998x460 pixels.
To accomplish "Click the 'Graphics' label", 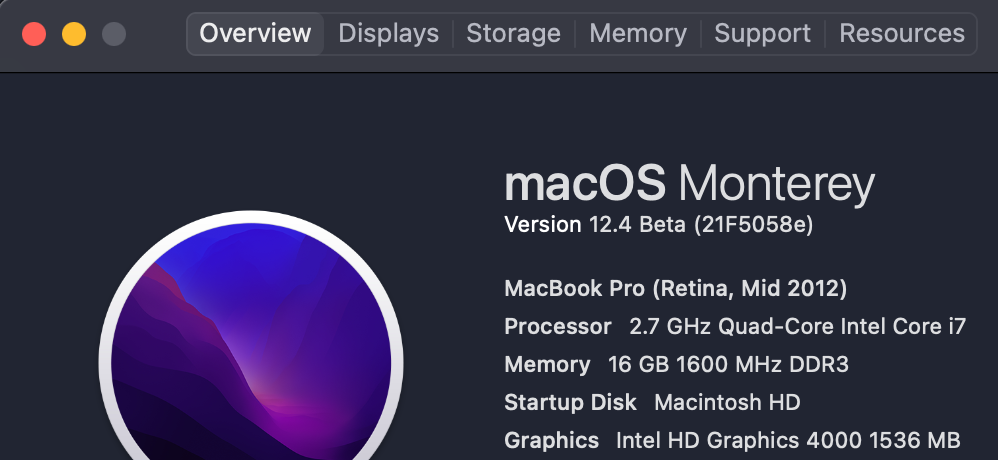I will [x=551, y=440].
